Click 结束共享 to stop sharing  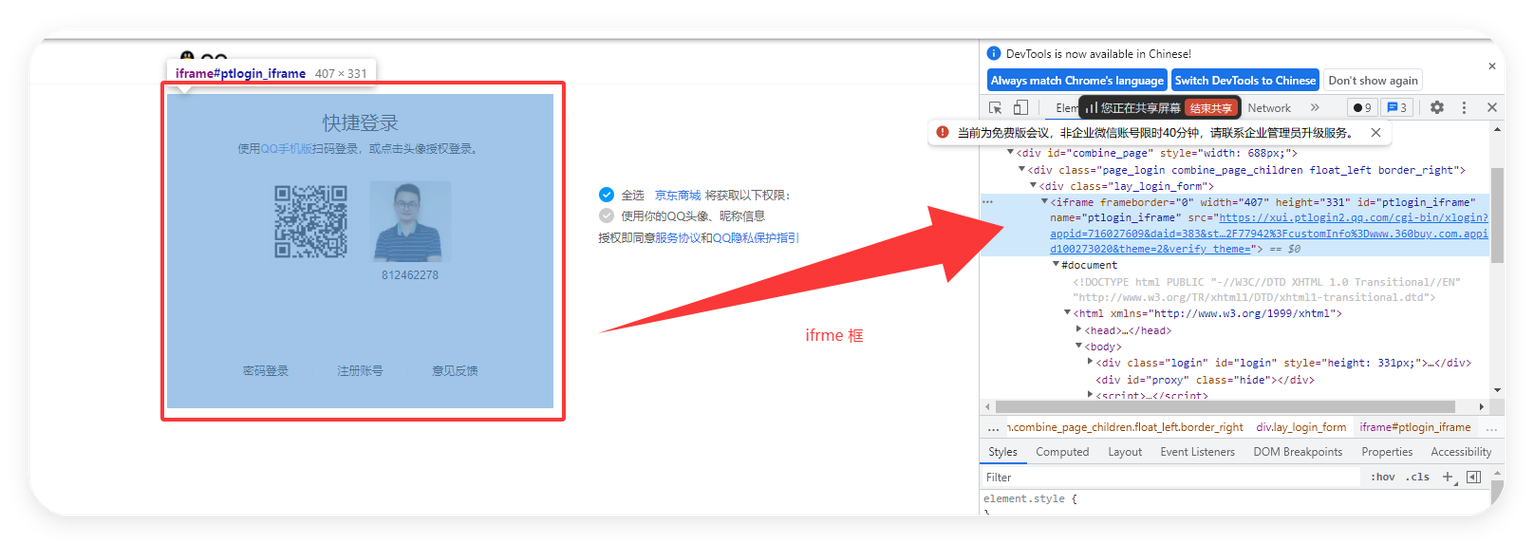point(1211,108)
